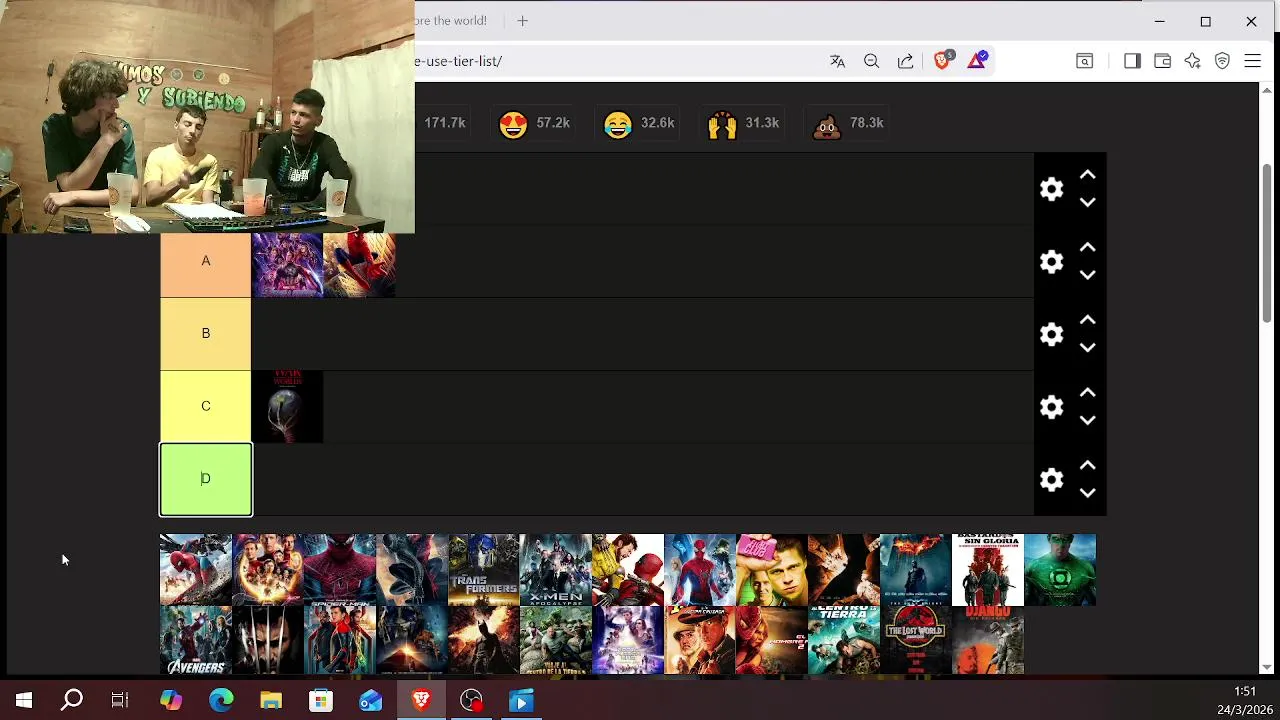The height and width of the screenshot is (720, 1280).
Task: Open Task View on the taskbar
Action: click(x=120, y=701)
